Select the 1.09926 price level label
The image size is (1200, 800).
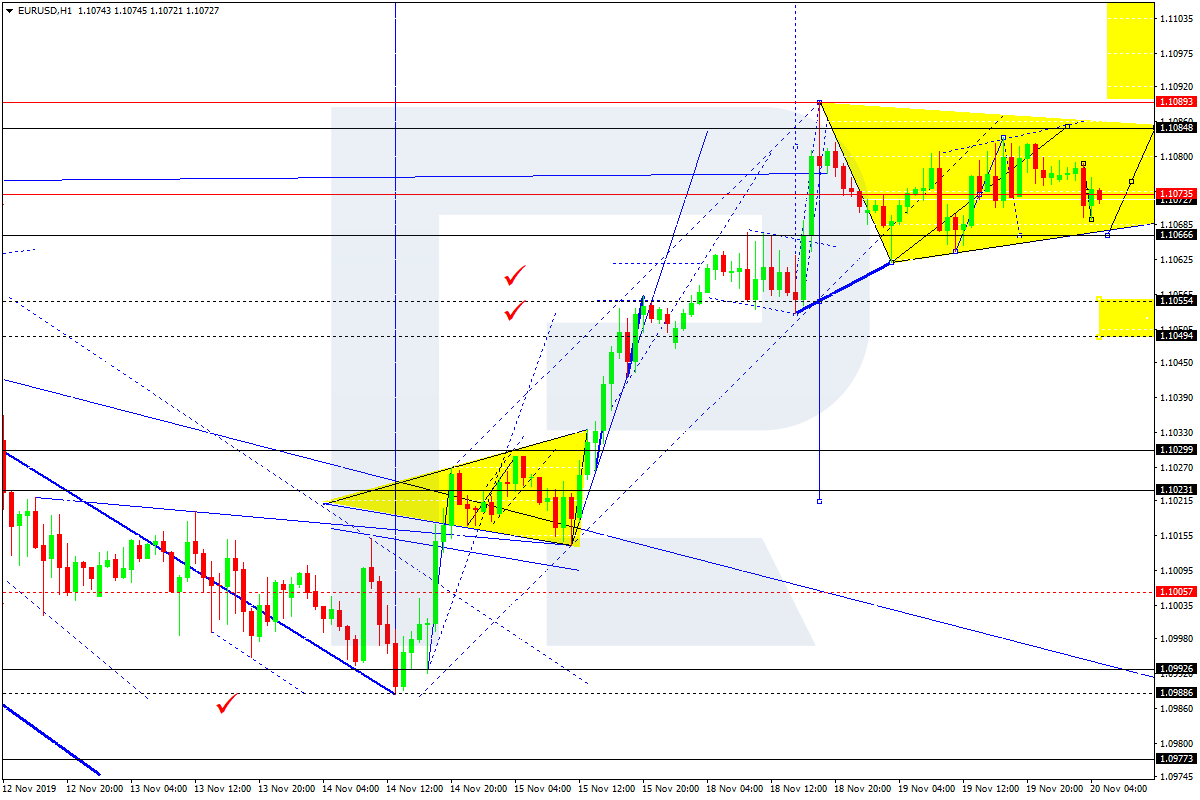pyautogui.click(x=1176, y=669)
